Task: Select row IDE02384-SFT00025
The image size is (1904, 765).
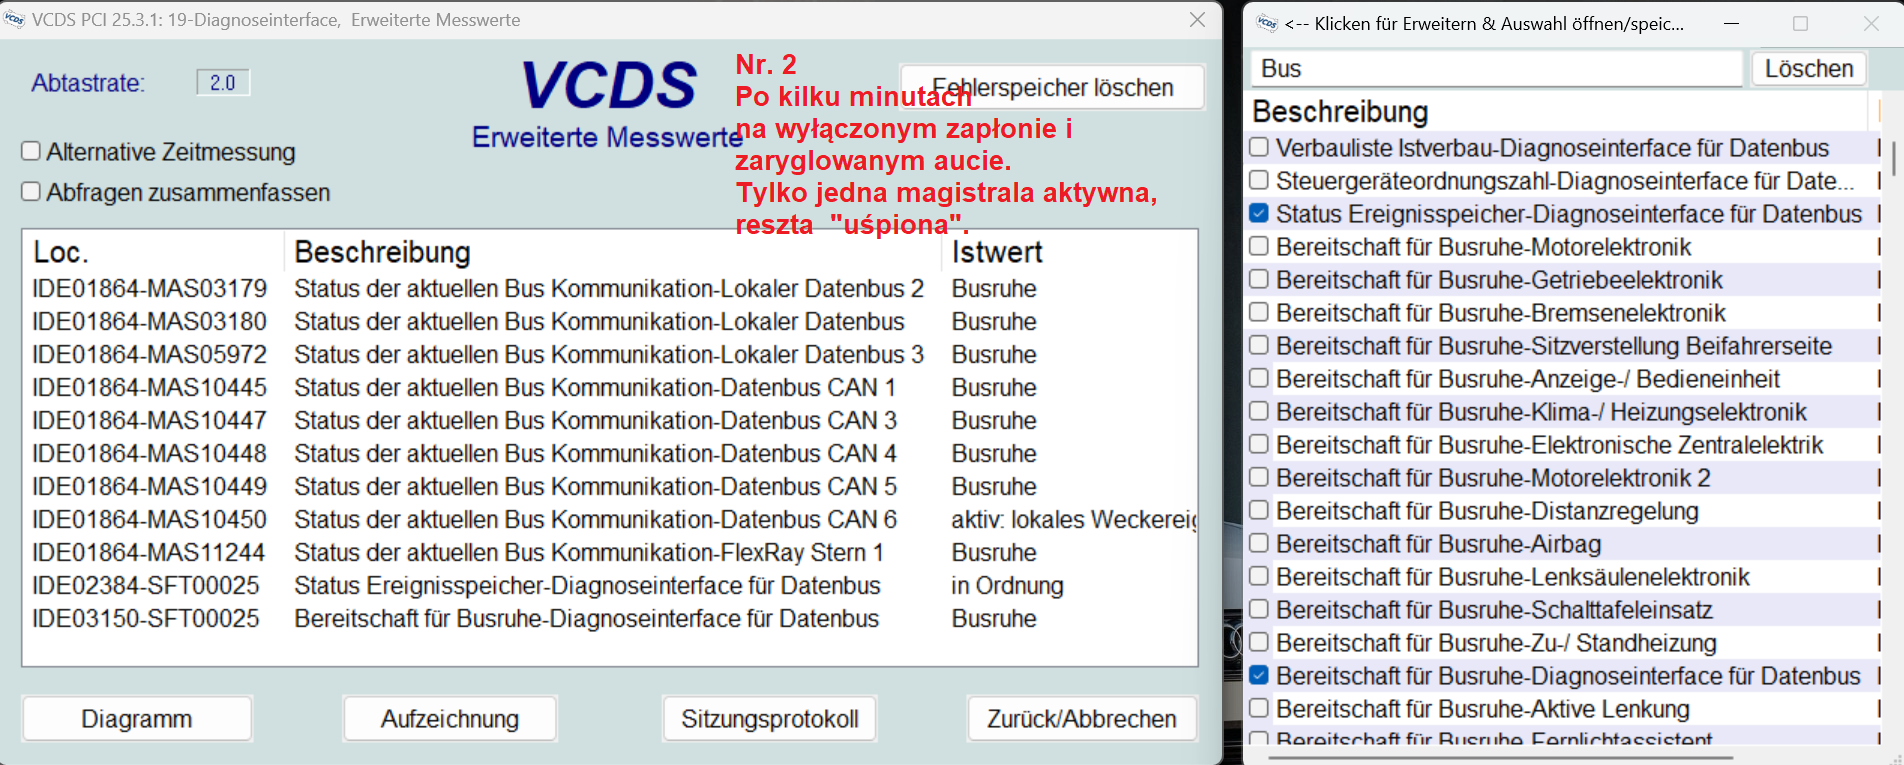Action: click(609, 585)
